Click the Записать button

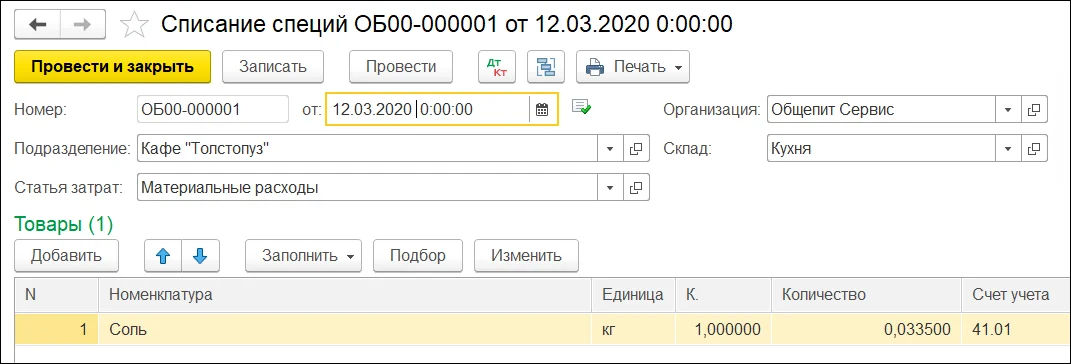point(273,67)
